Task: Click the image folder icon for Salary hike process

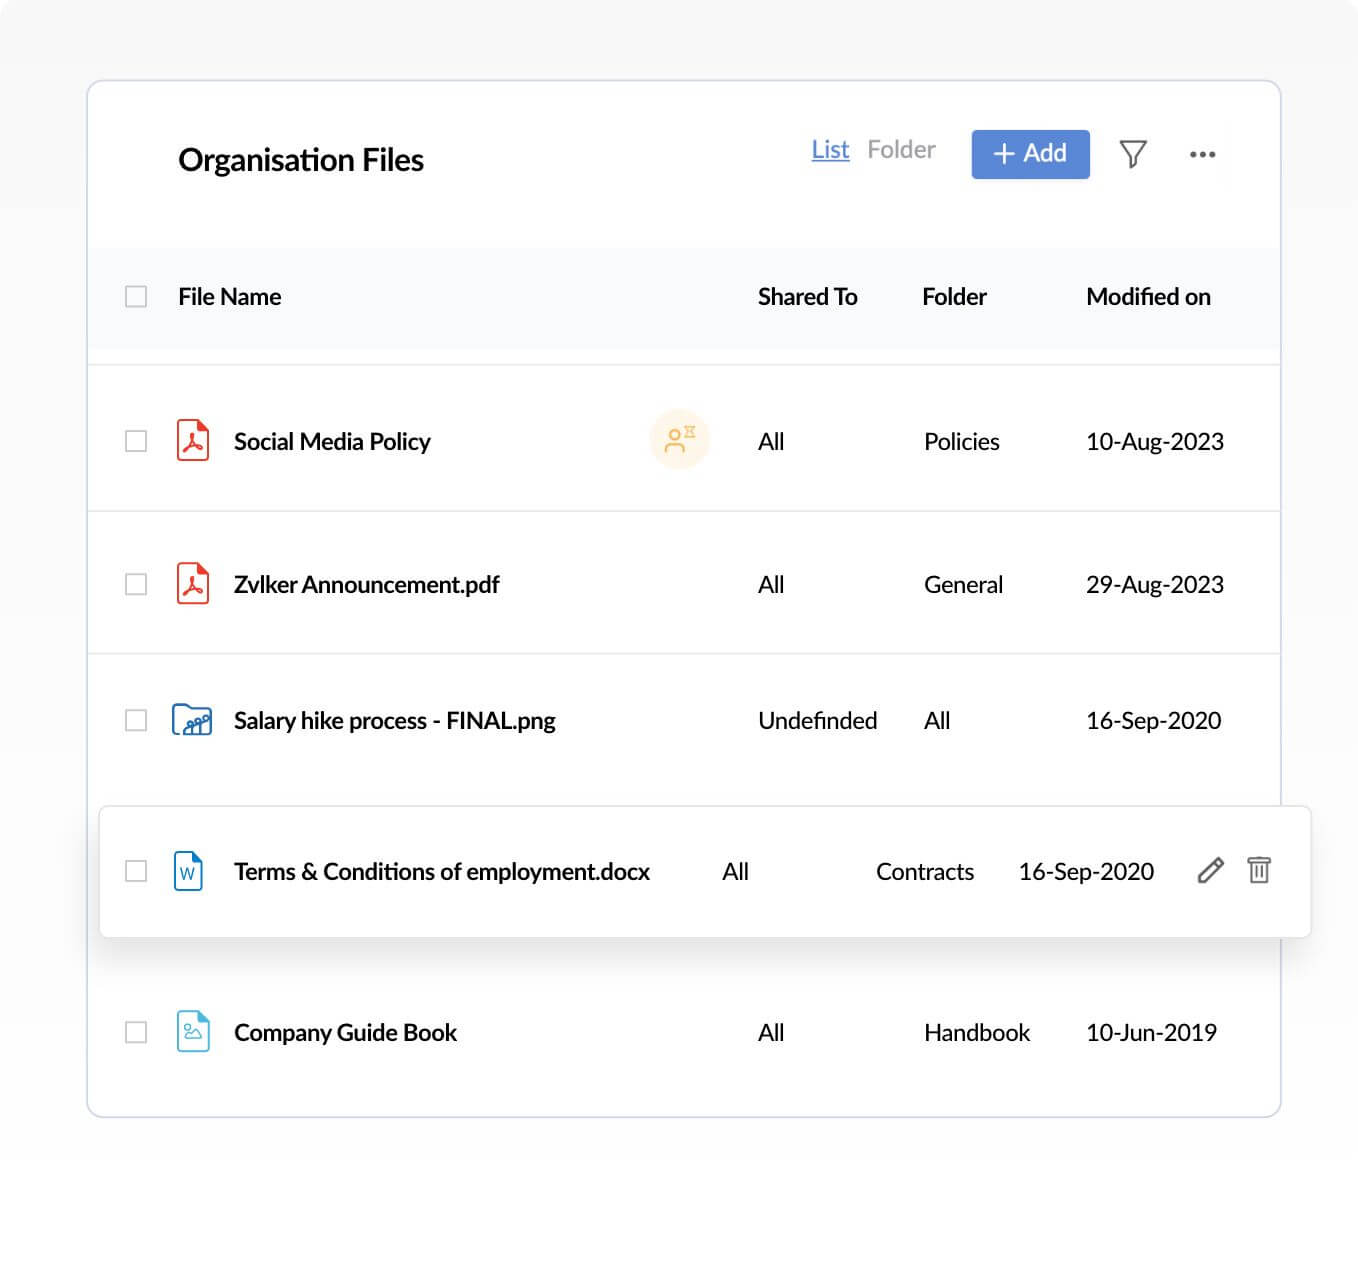Action: 192,719
